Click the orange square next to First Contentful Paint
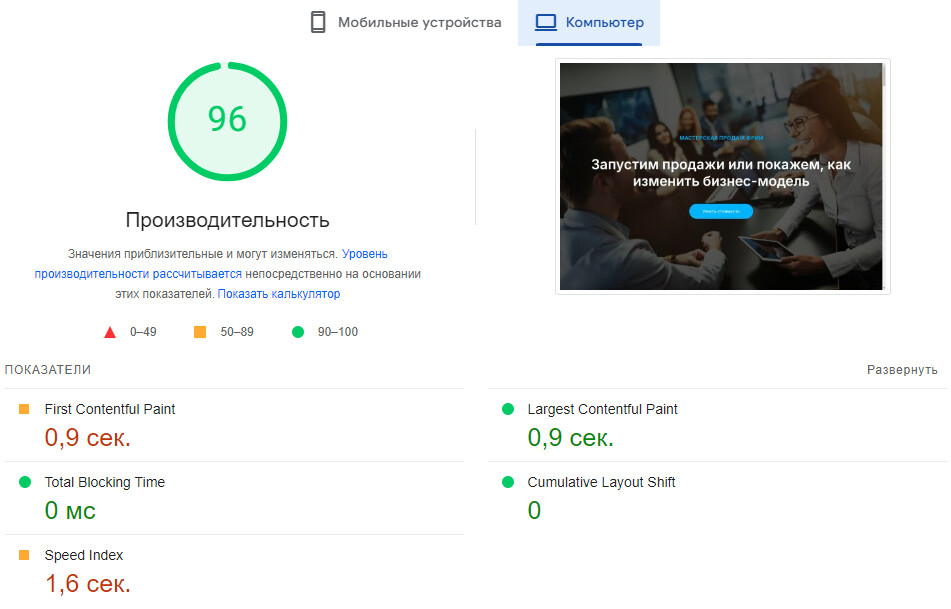The width and height of the screenshot is (951, 609). [x=24, y=409]
